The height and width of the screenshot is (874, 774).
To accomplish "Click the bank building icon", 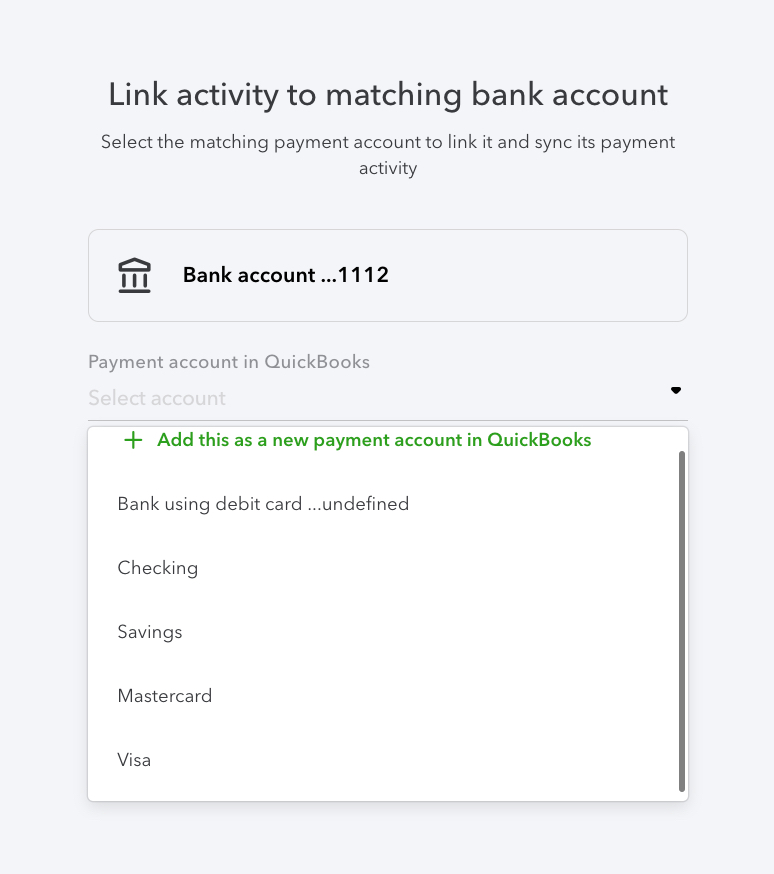I will coord(134,274).
